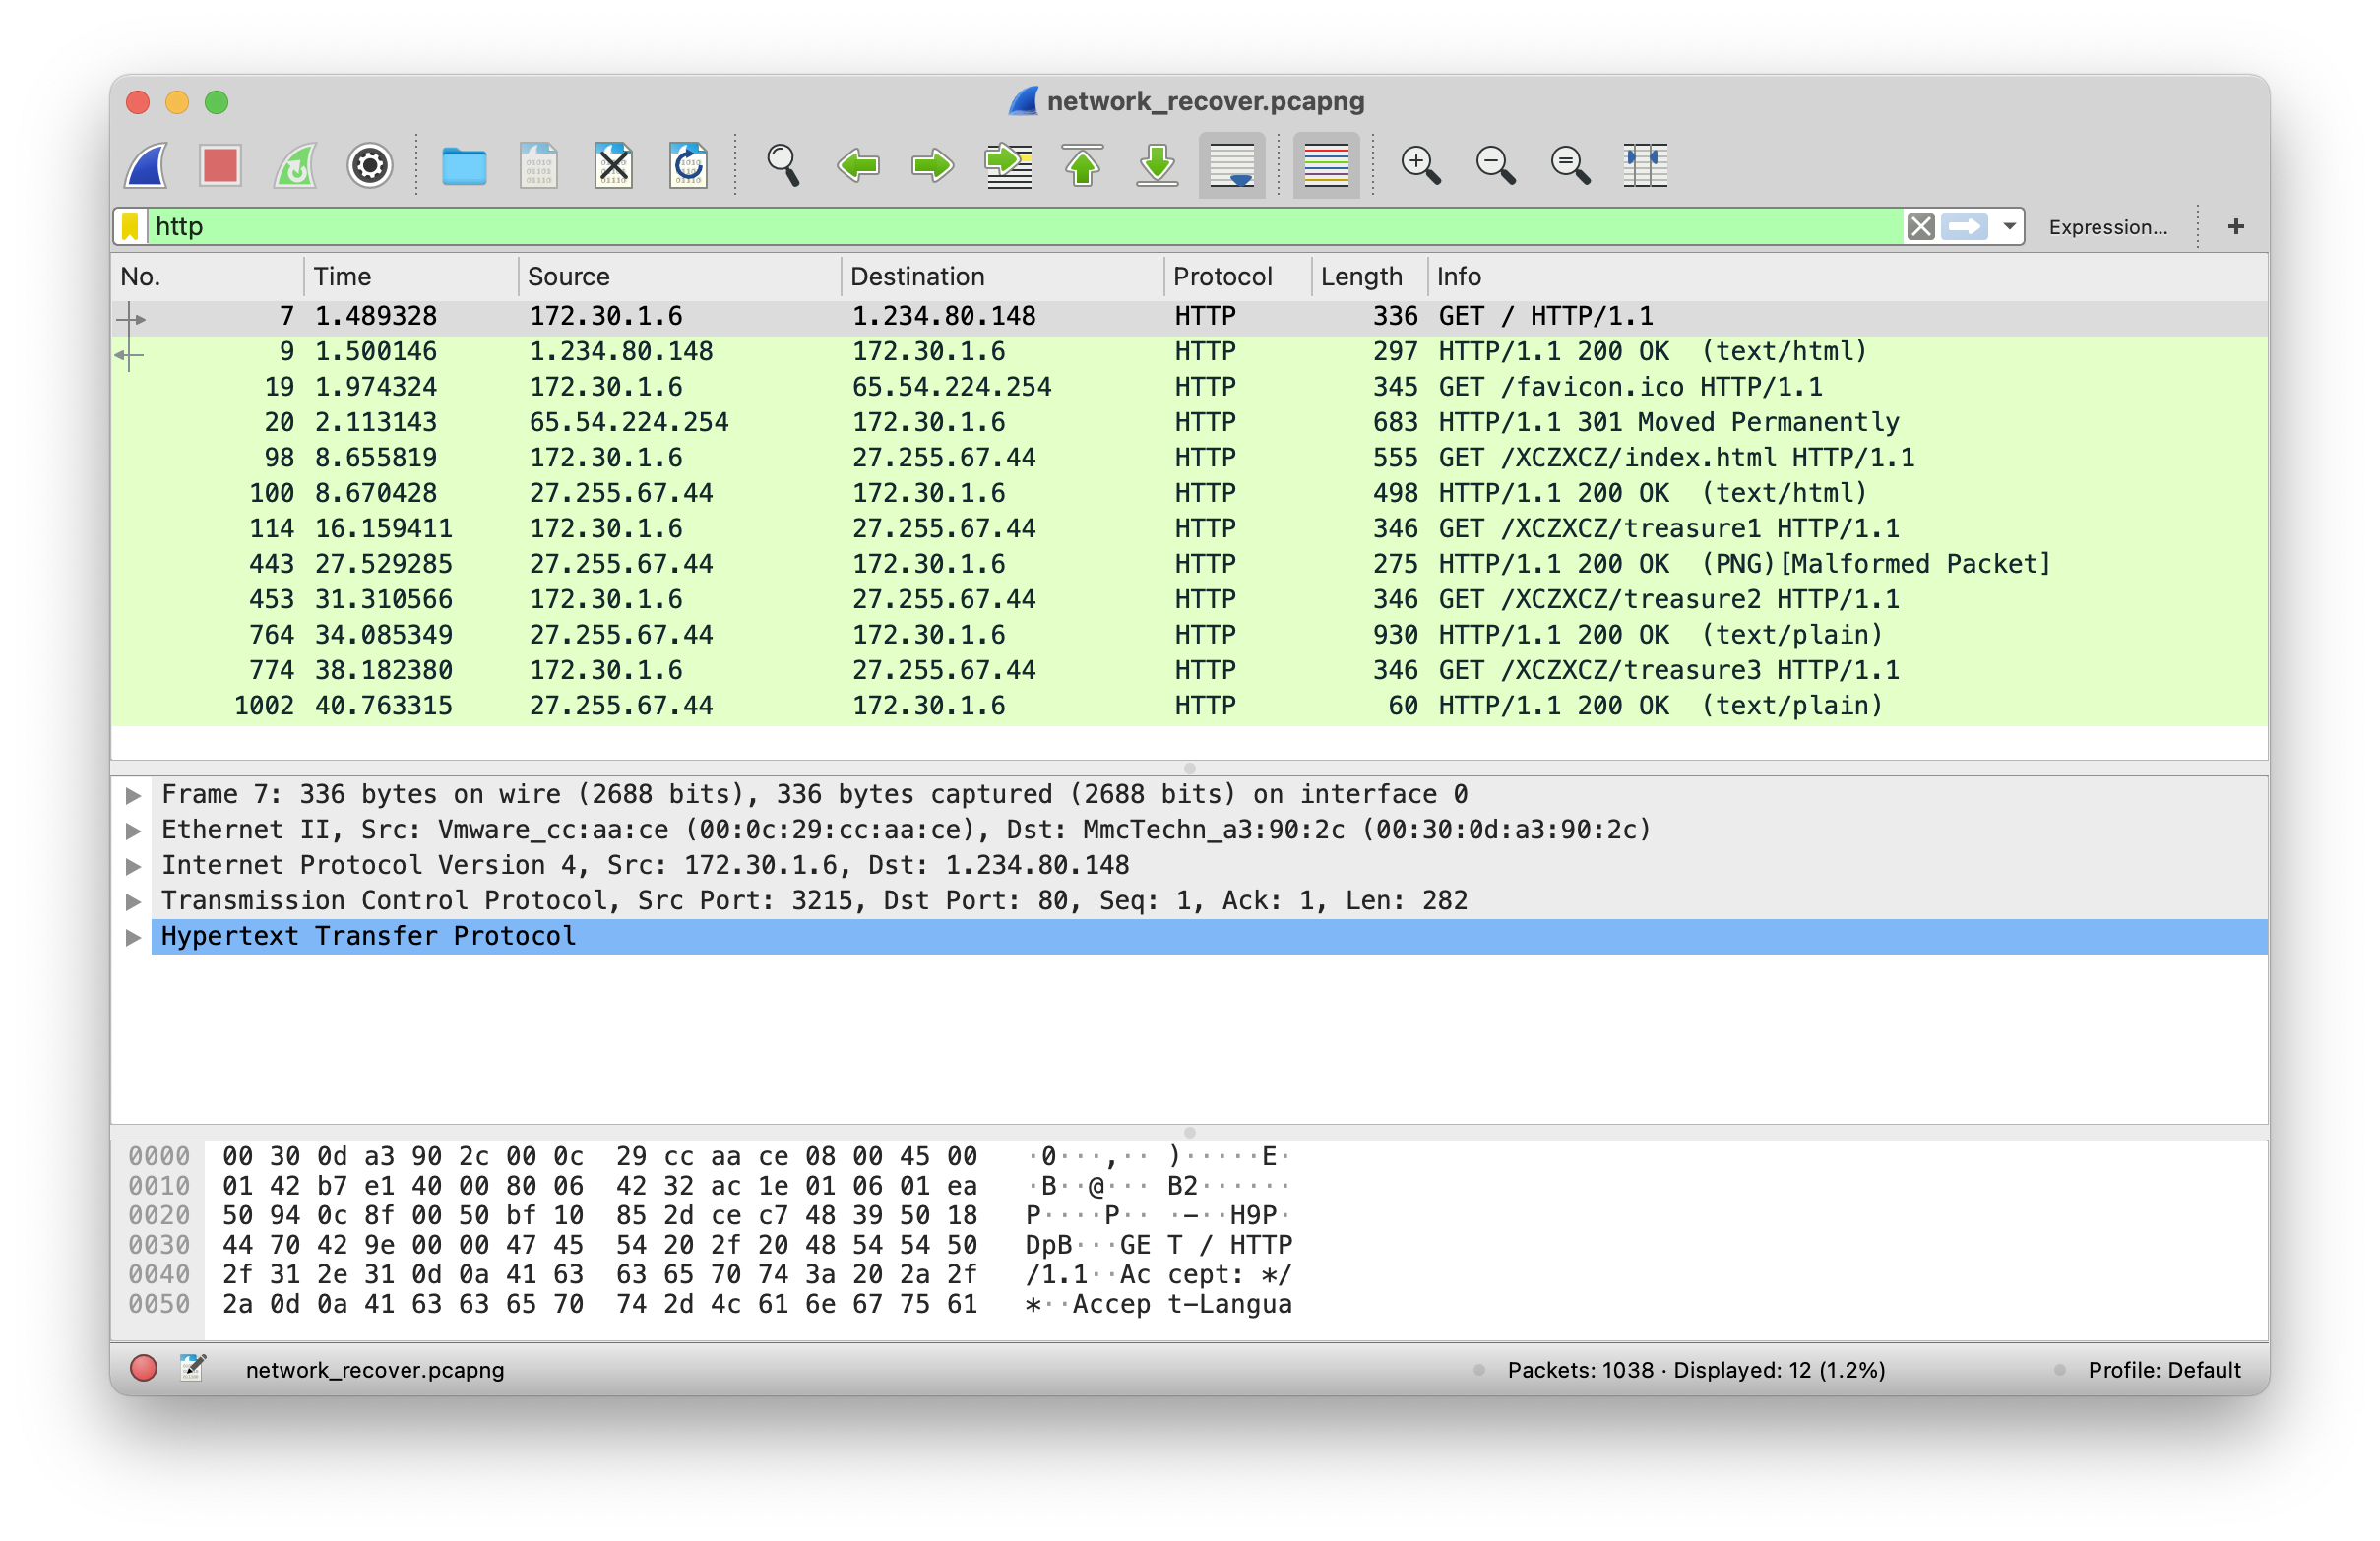
Task: Expand the Hypertext Transfer Protocol tree
Action: (x=133, y=937)
